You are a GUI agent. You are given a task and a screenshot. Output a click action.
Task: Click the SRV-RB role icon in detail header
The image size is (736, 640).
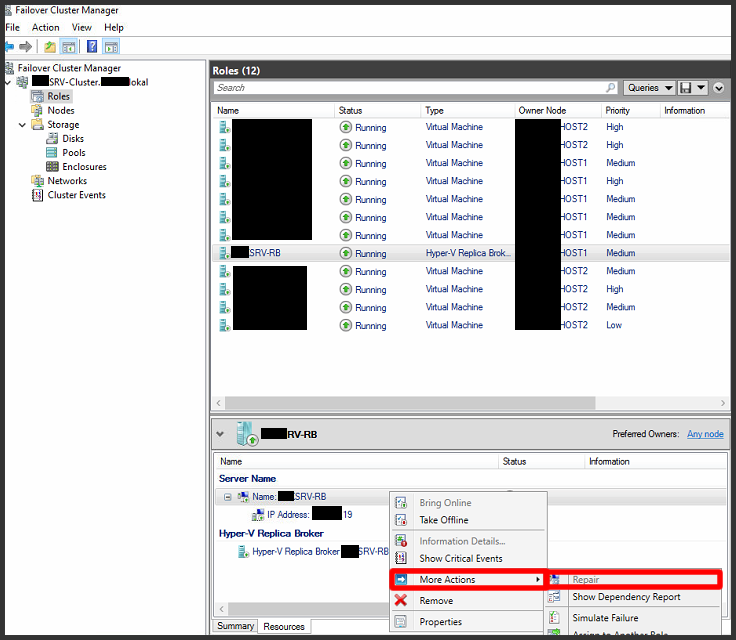coord(246,434)
